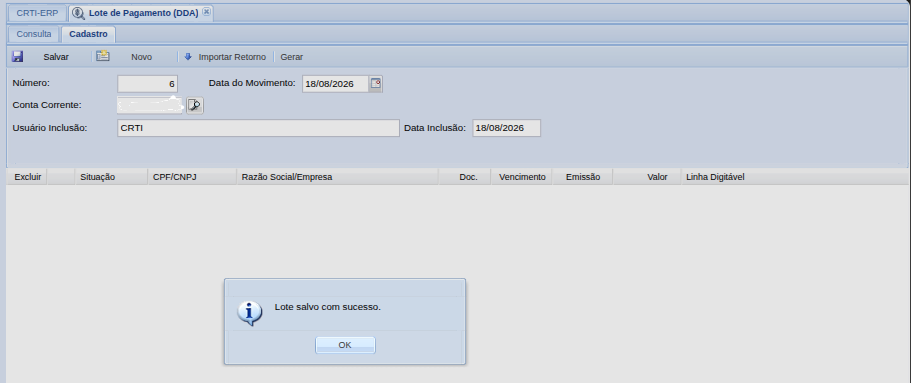Viewport: 911px width, 383px height.
Task: Click the blue floppy disk Salvar icon
Action: 17,56
